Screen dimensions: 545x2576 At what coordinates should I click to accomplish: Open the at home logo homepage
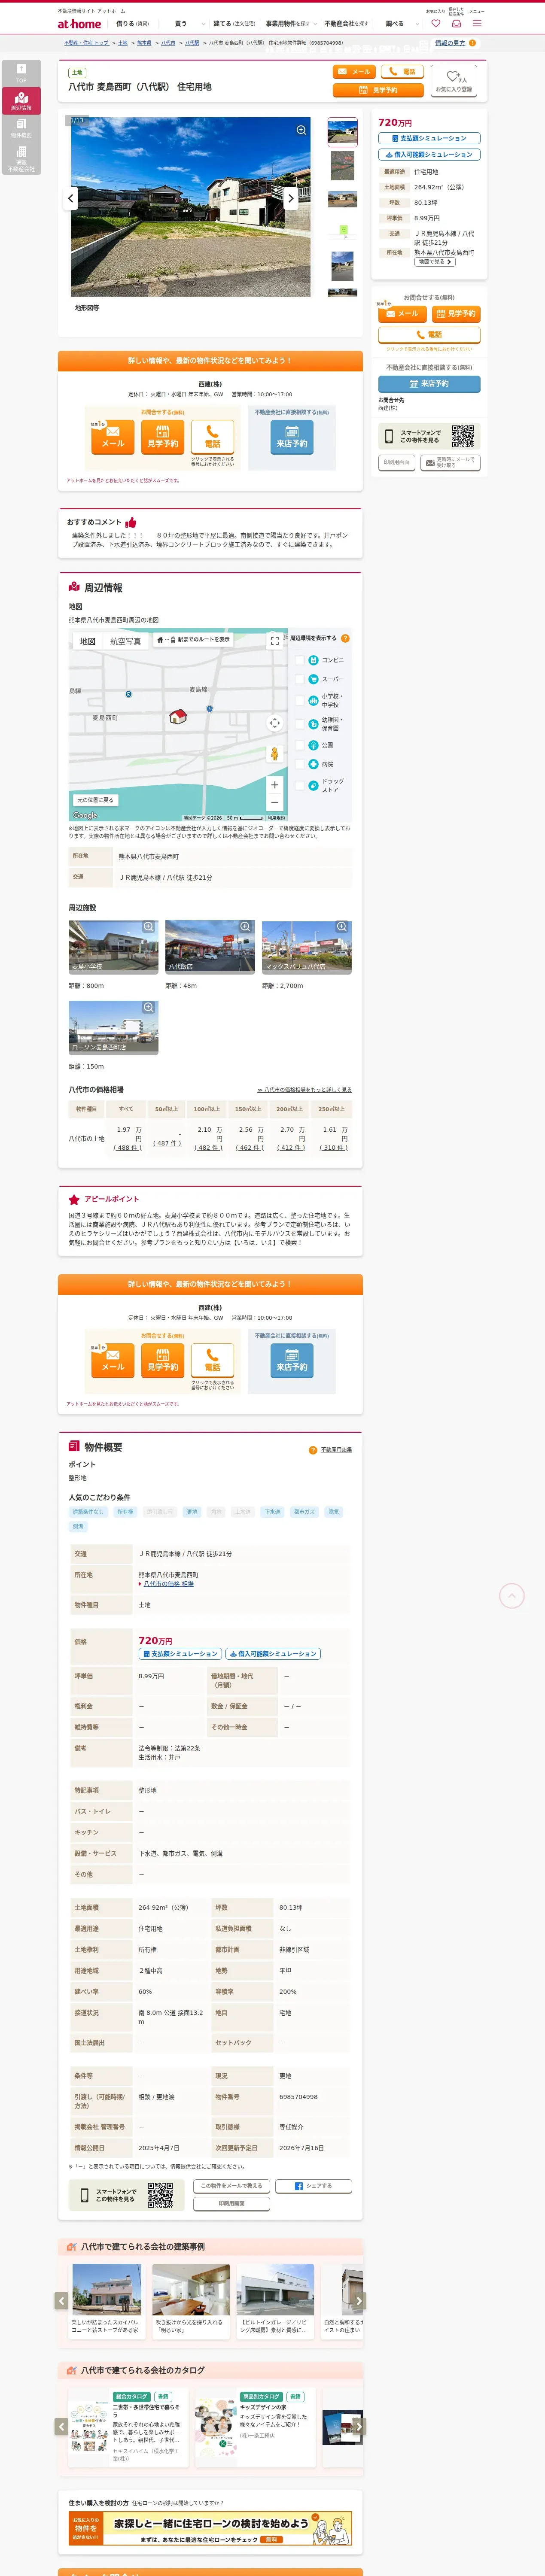(79, 24)
